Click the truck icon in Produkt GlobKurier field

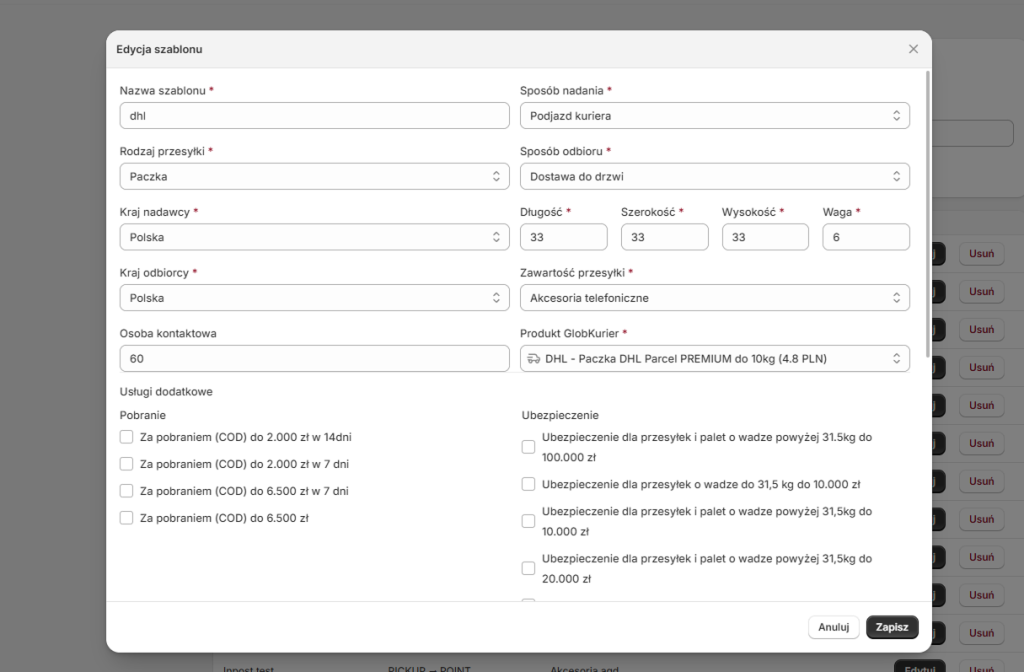click(x=534, y=359)
